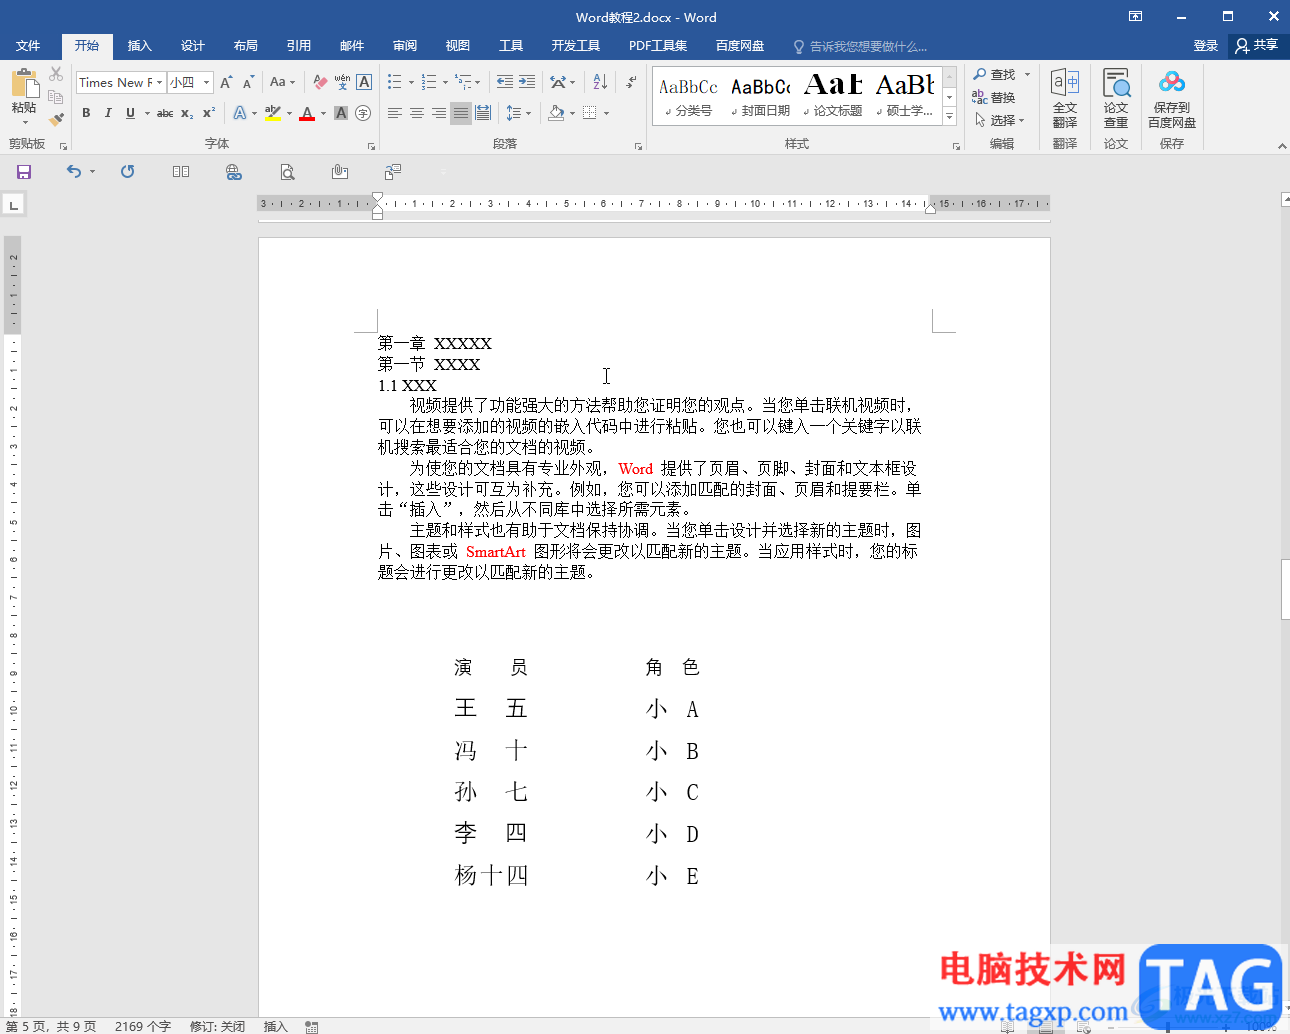Sort text with the A-Z sort icon
The image size is (1290, 1034).
(600, 82)
